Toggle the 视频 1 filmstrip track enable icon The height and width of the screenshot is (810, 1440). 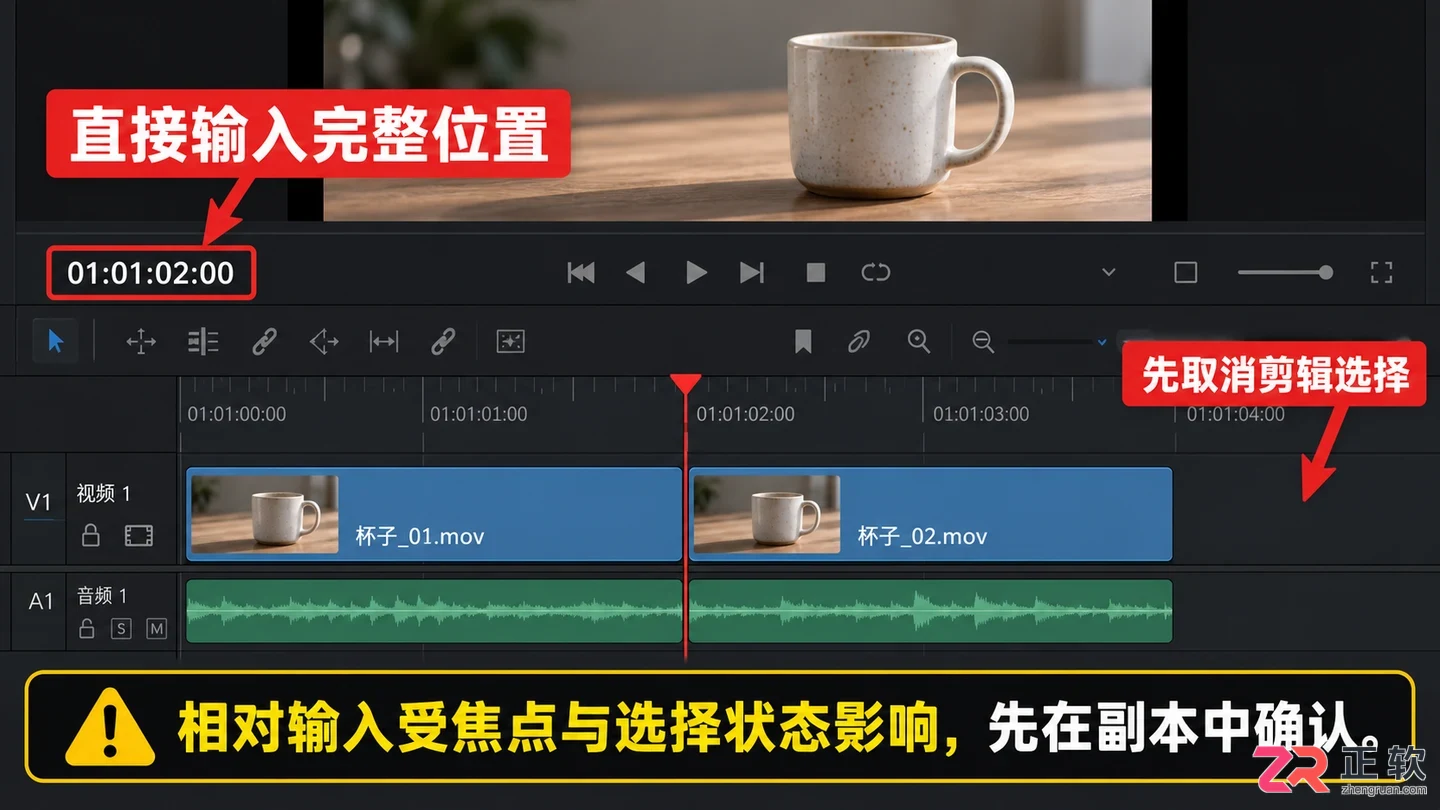click(139, 536)
